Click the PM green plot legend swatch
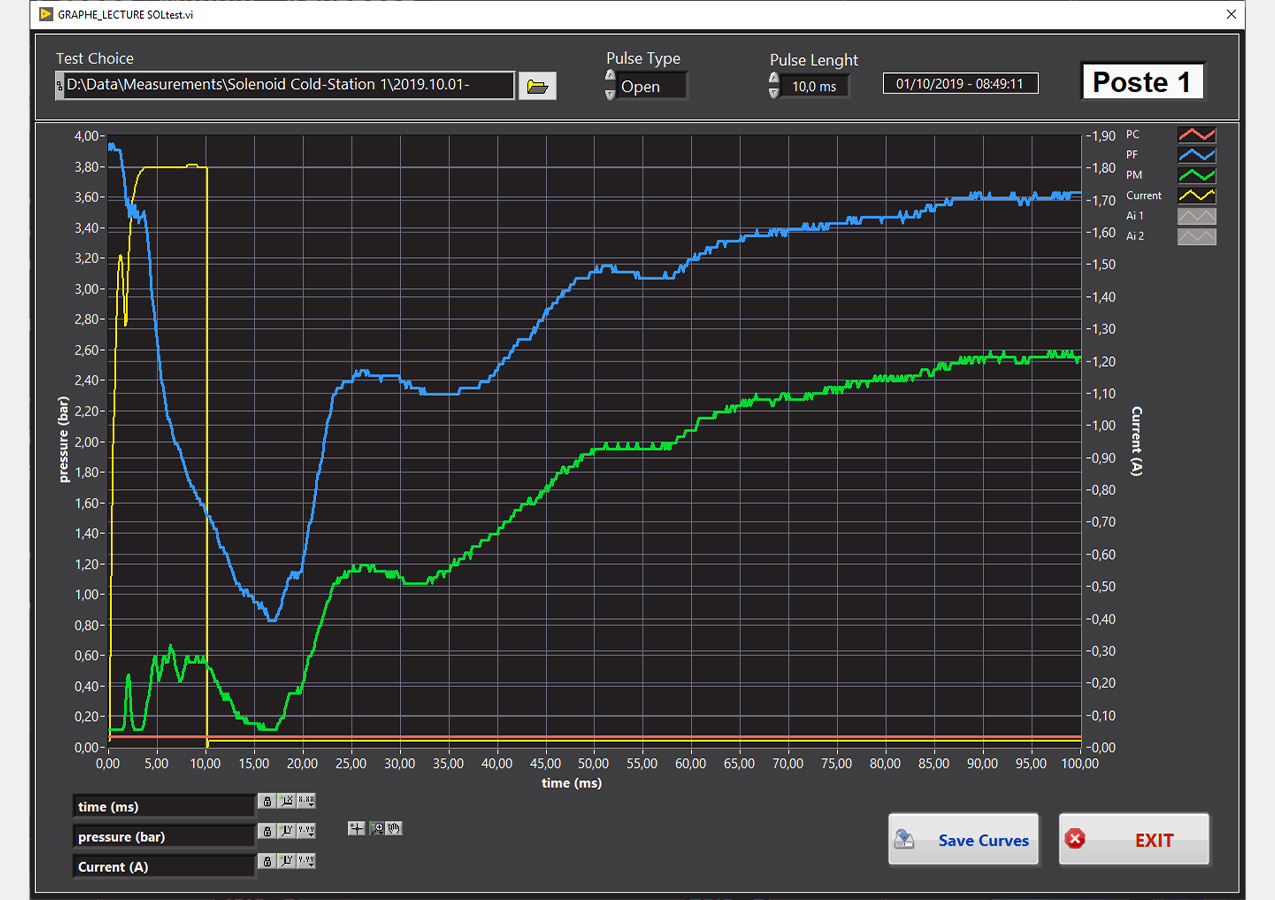Viewport: 1275px width, 900px height. [x=1197, y=175]
